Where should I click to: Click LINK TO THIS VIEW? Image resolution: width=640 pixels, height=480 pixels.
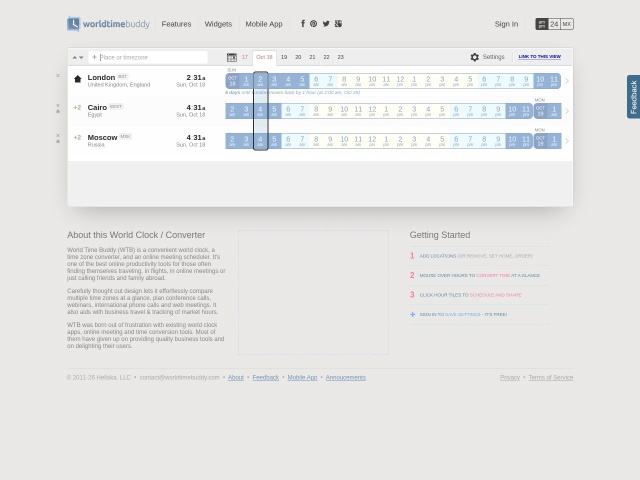coord(540,57)
